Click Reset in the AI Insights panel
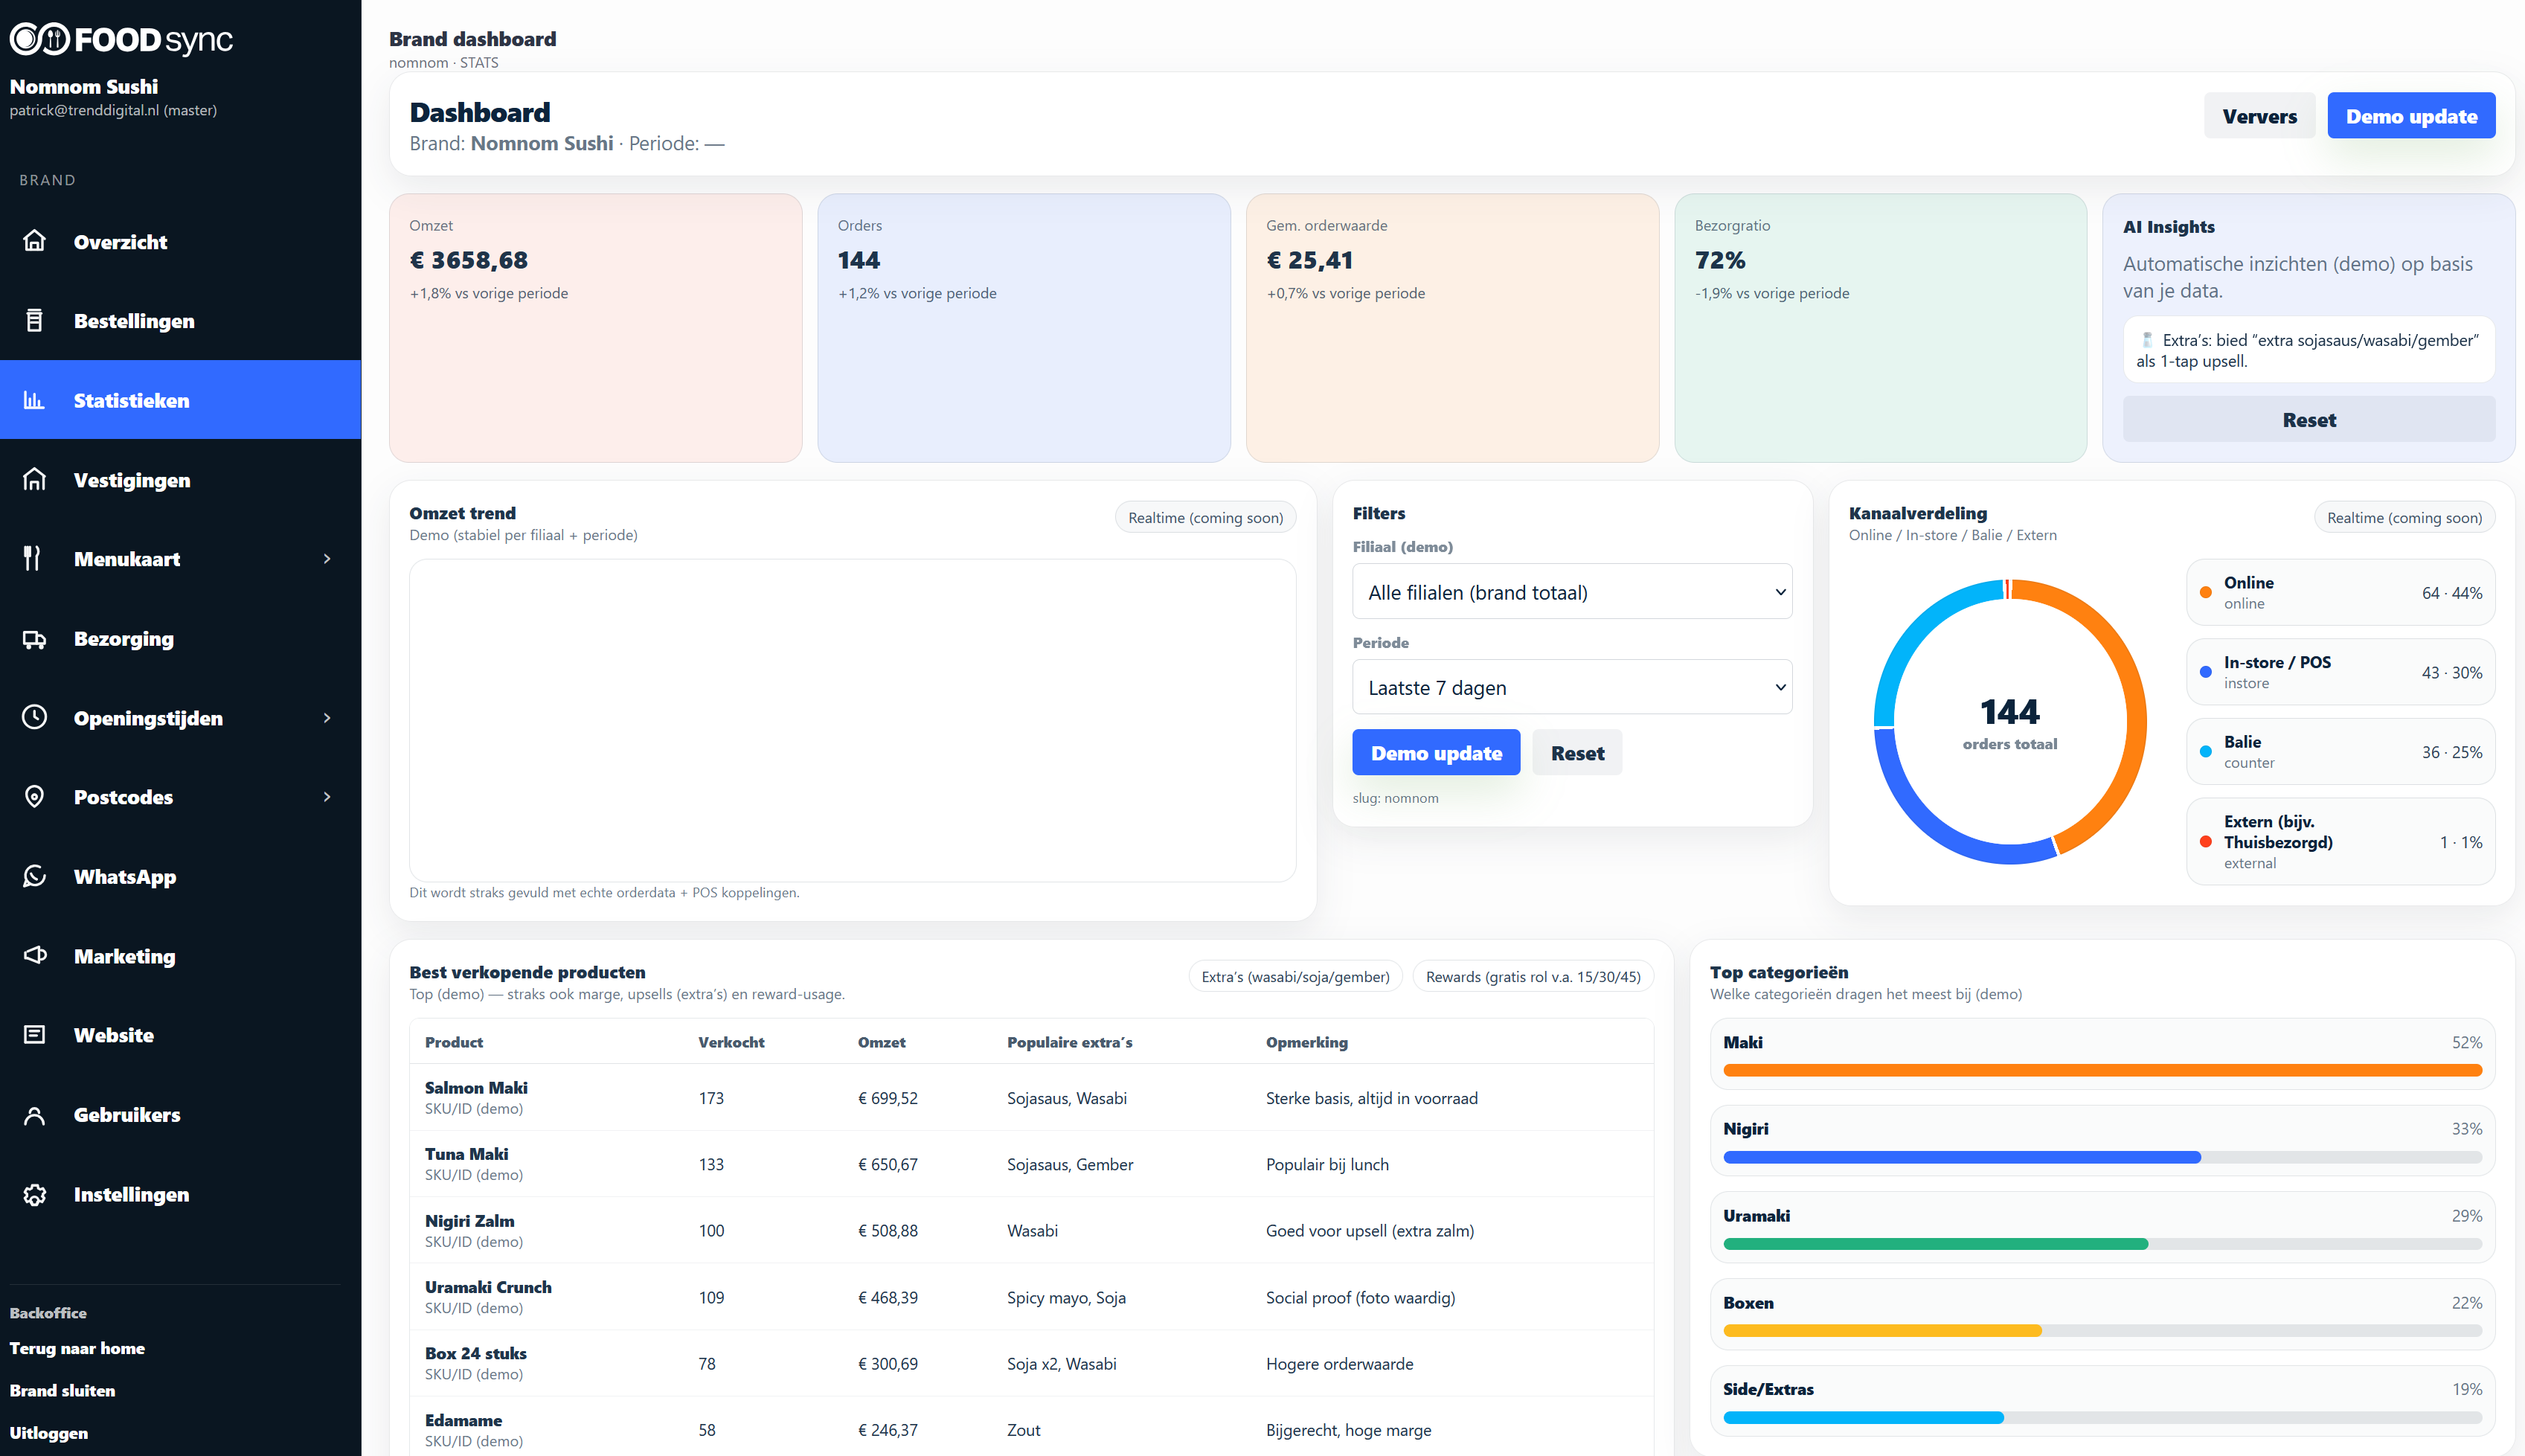Viewport: 2525px width, 1456px height. tap(2309, 419)
